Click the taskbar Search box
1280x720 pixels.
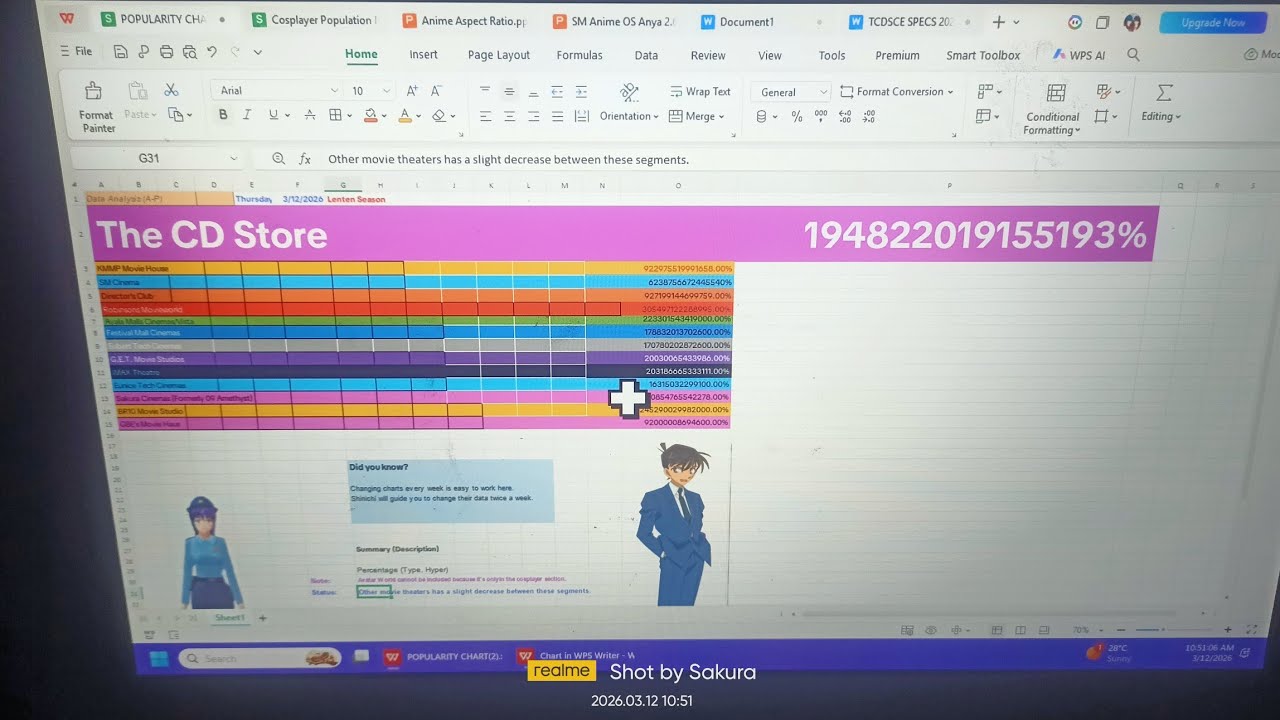(x=260, y=658)
